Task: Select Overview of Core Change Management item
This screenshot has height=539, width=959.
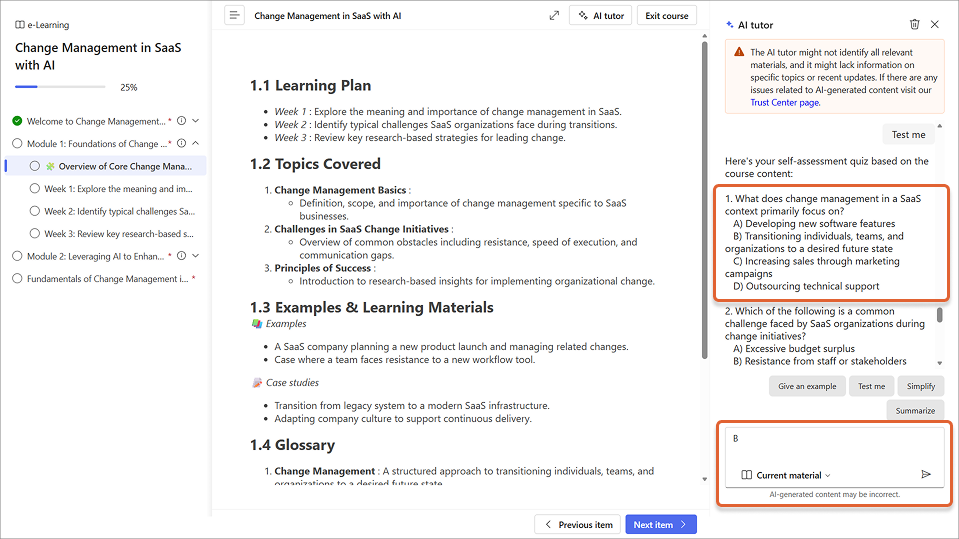Action: pos(118,166)
